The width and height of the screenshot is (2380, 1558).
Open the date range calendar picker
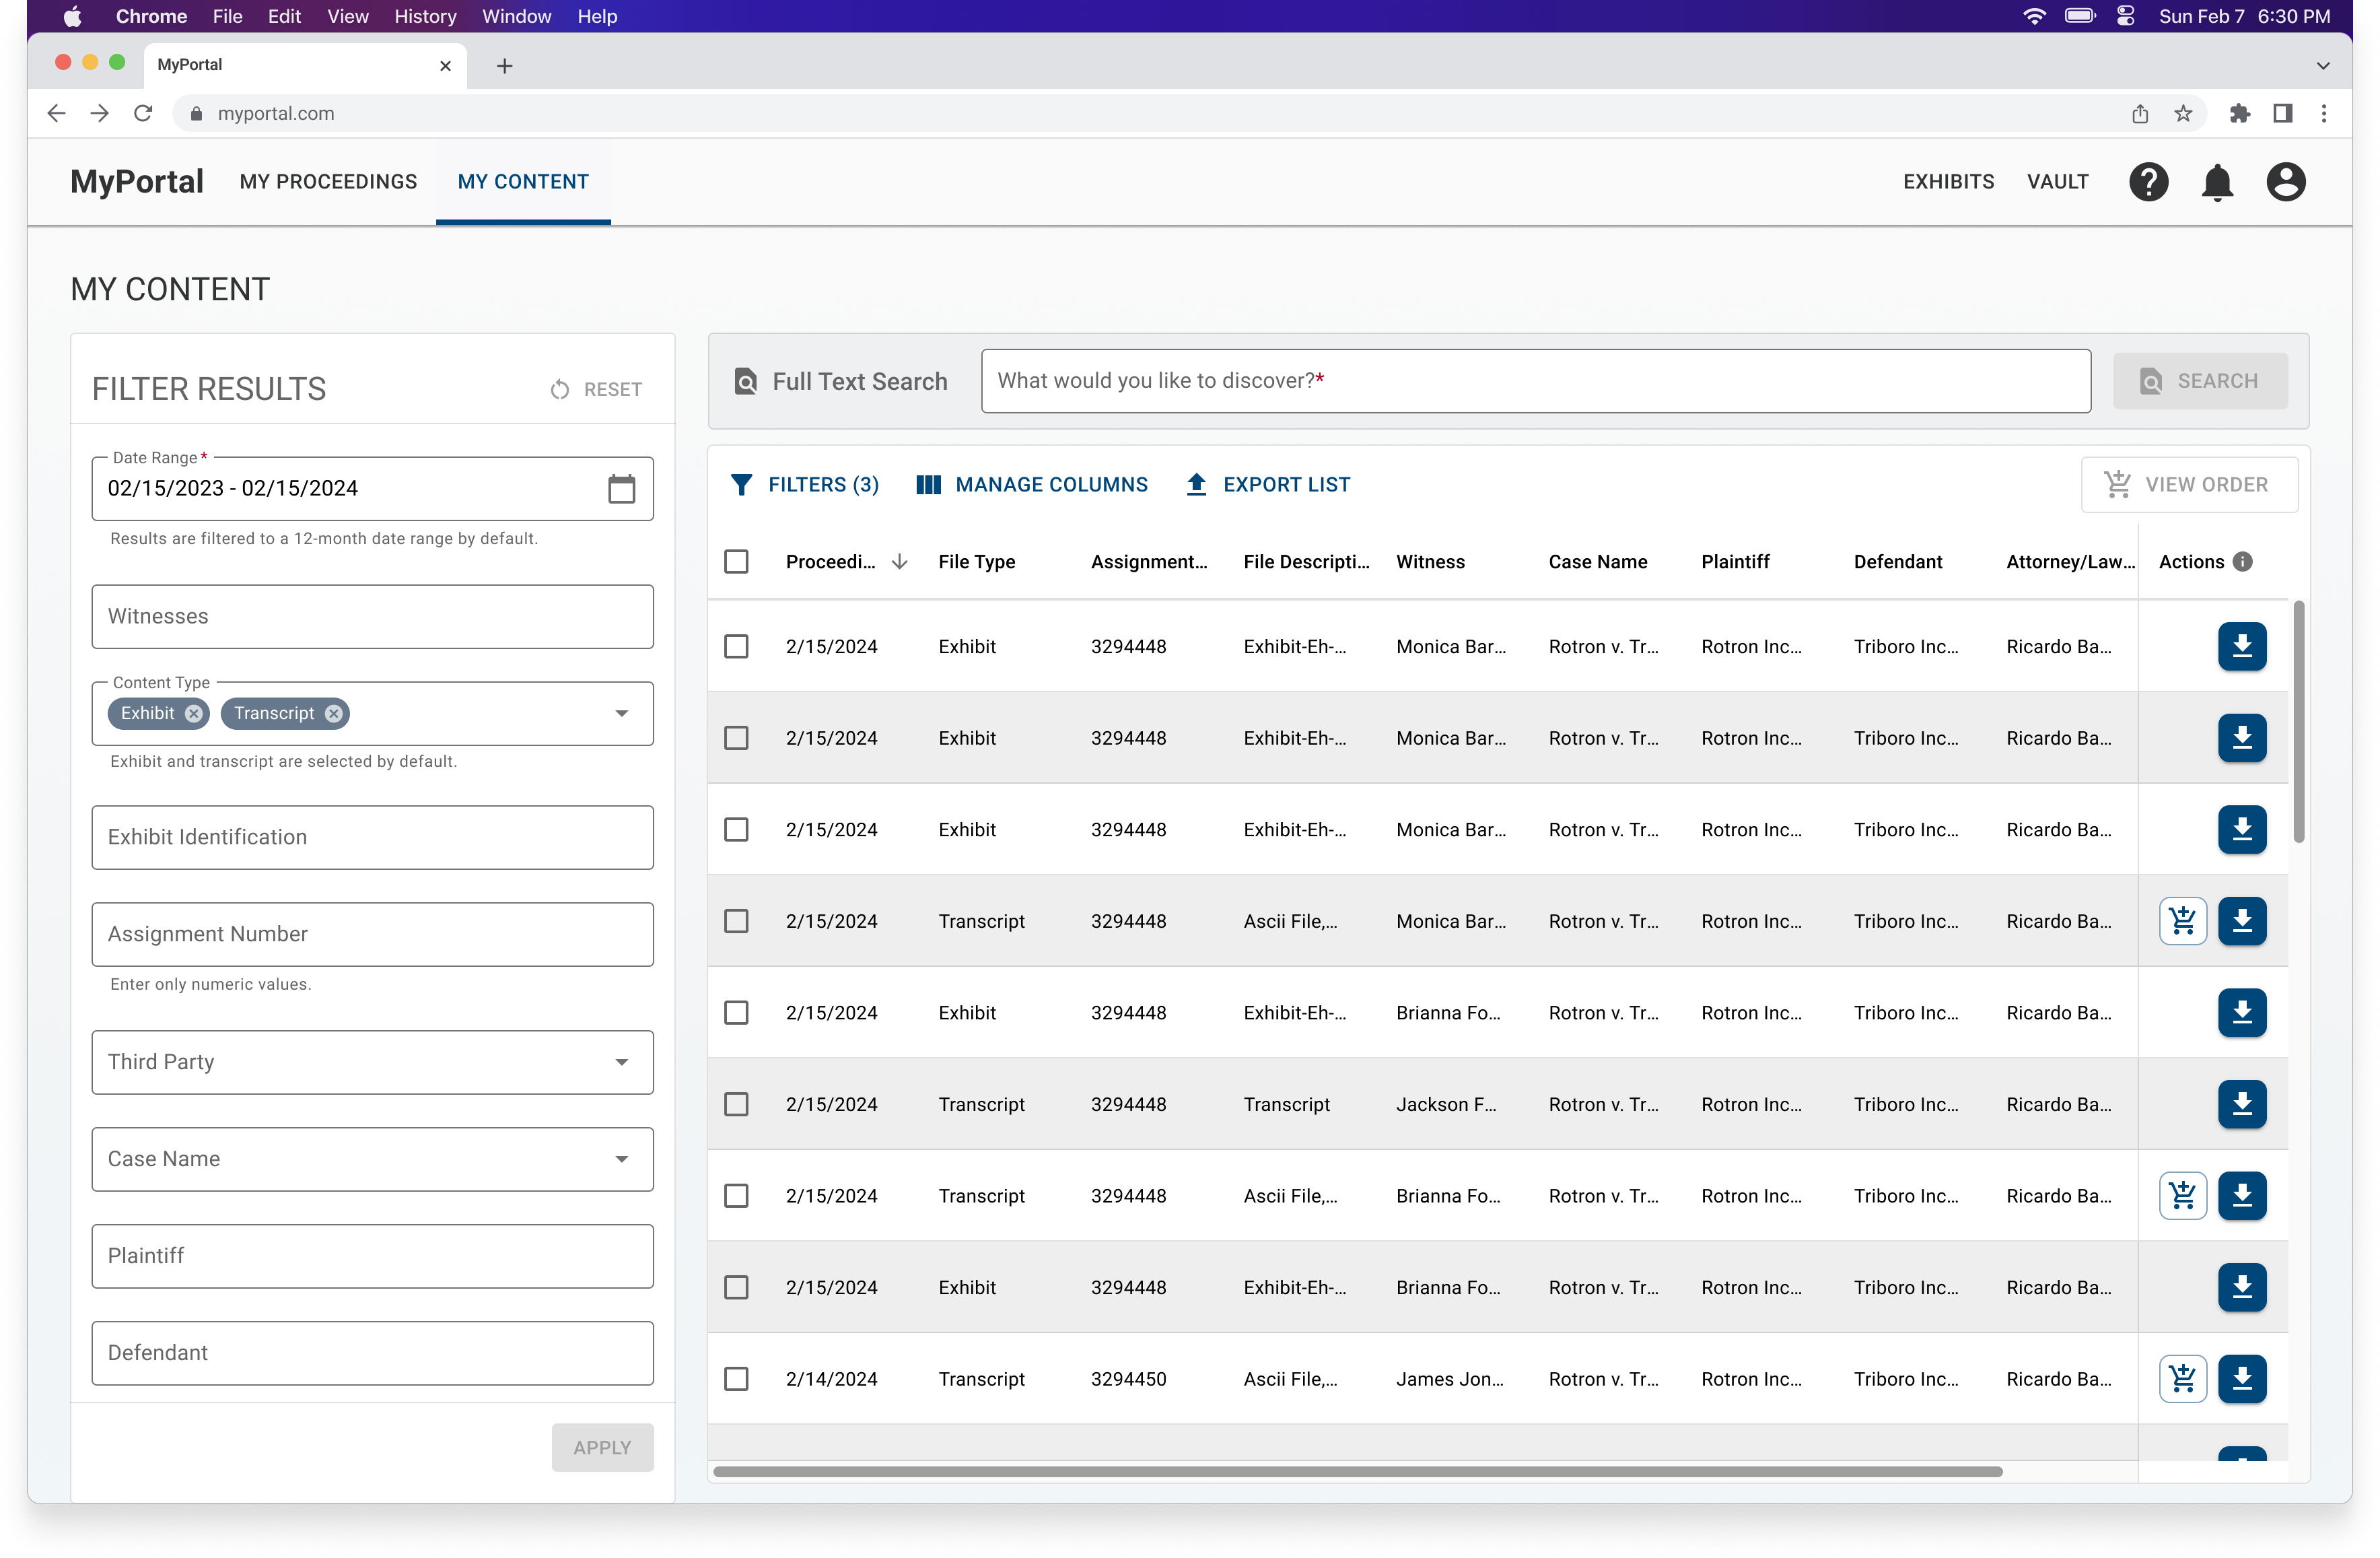click(x=621, y=489)
